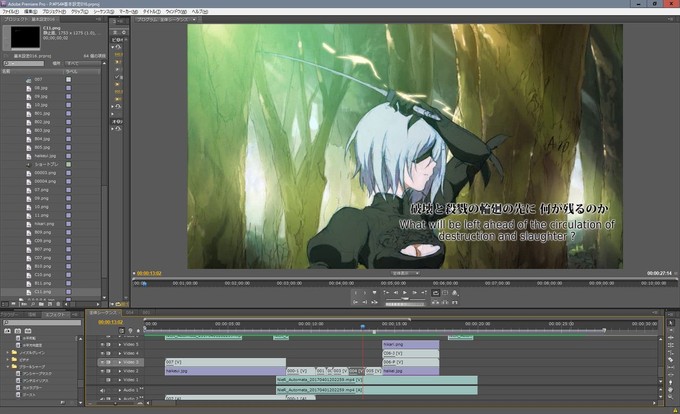Mute the Audio 1 track speaker toggle
Image resolution: width=680 pixels, height=414 pixels.
pos(101,390)
